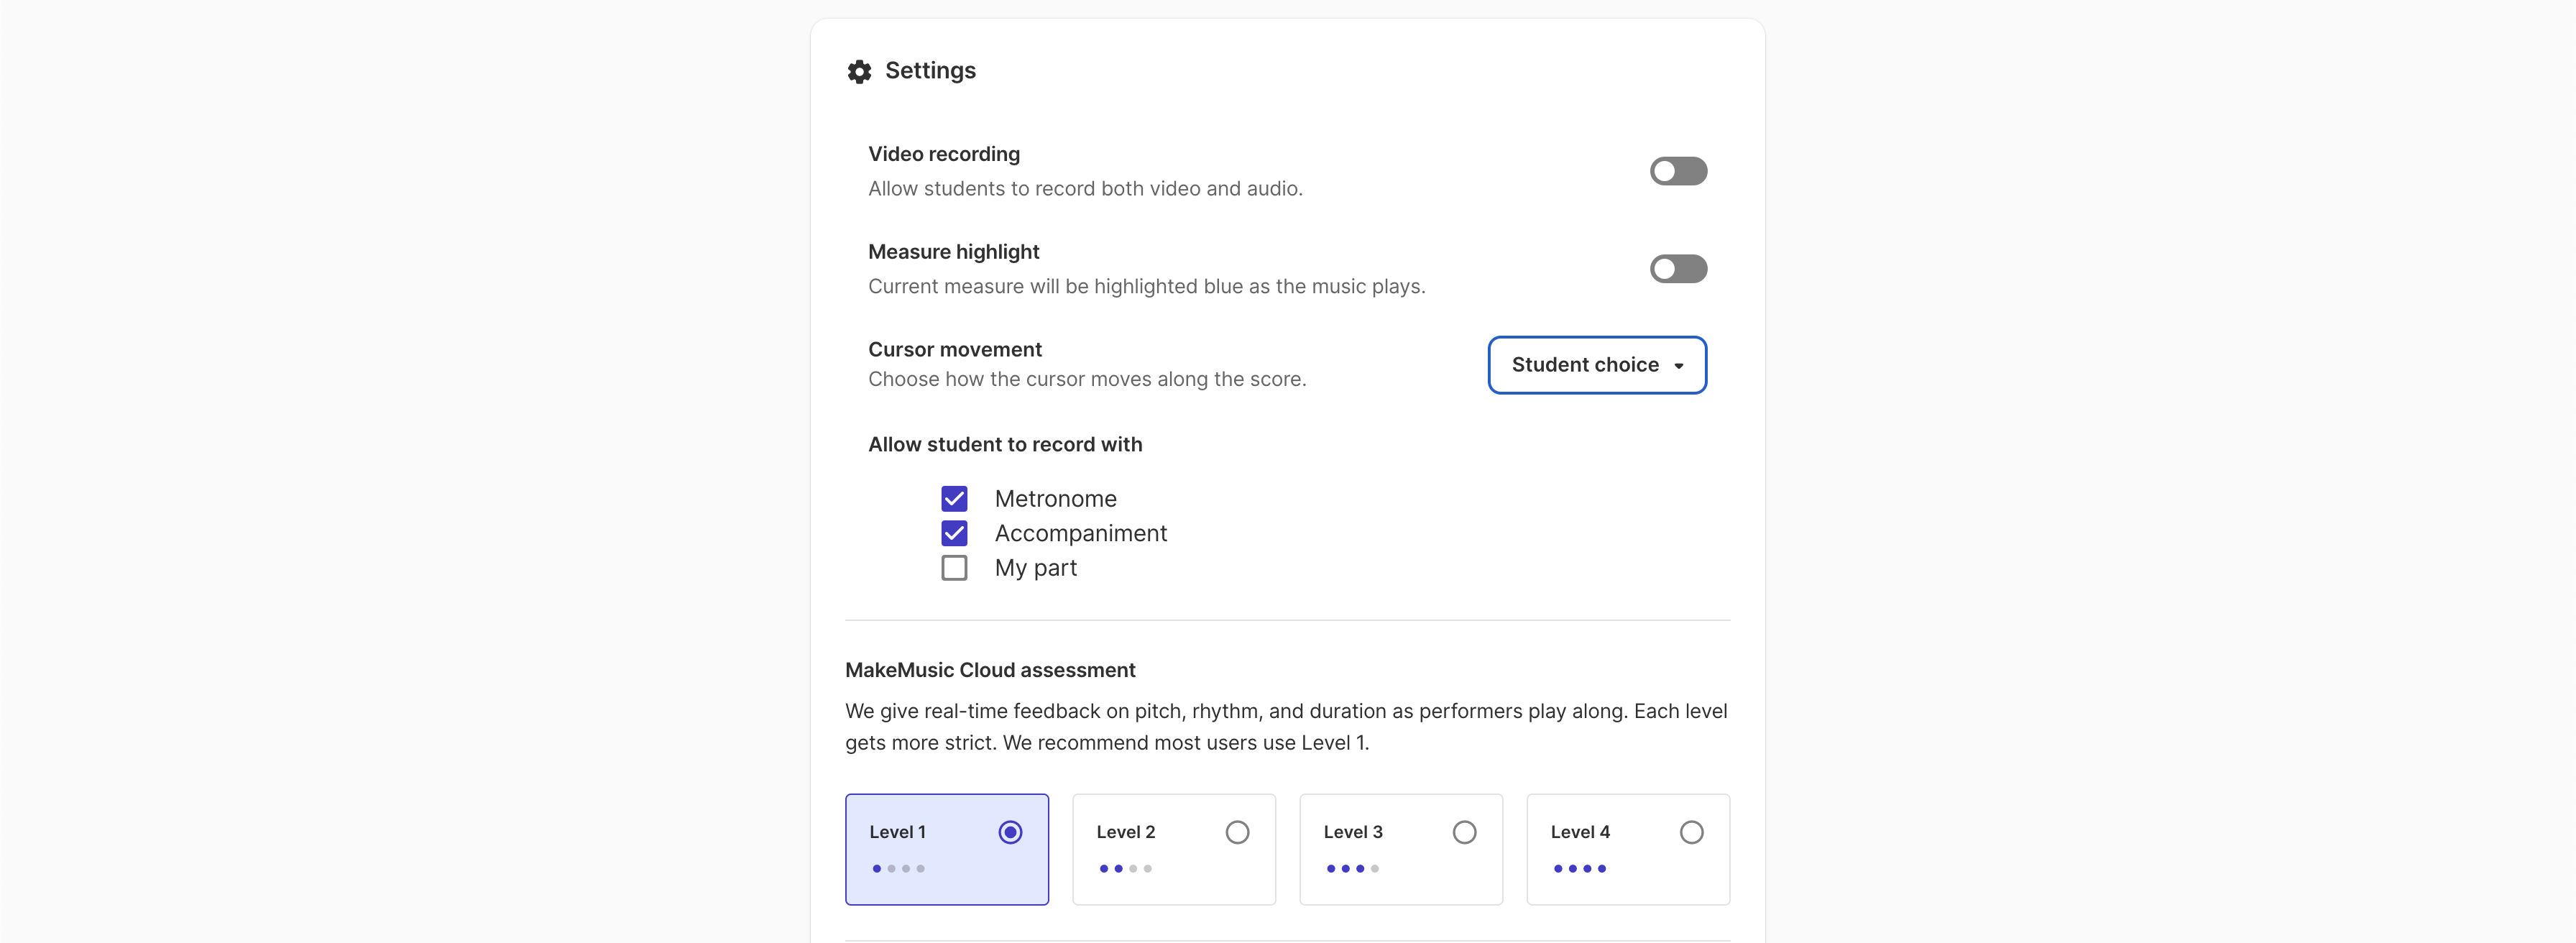Click the difficulty dots under Level 4
2576x943 pixels.
coord(1581,868)
